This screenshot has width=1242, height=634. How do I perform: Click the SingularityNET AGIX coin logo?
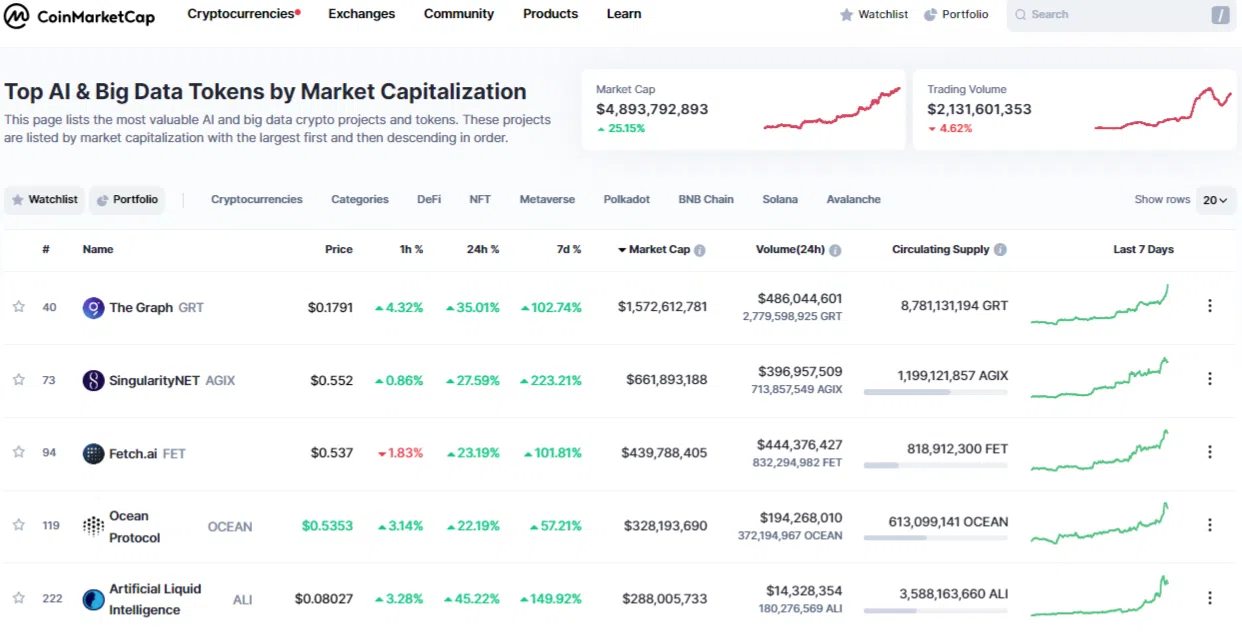(93, 380)
